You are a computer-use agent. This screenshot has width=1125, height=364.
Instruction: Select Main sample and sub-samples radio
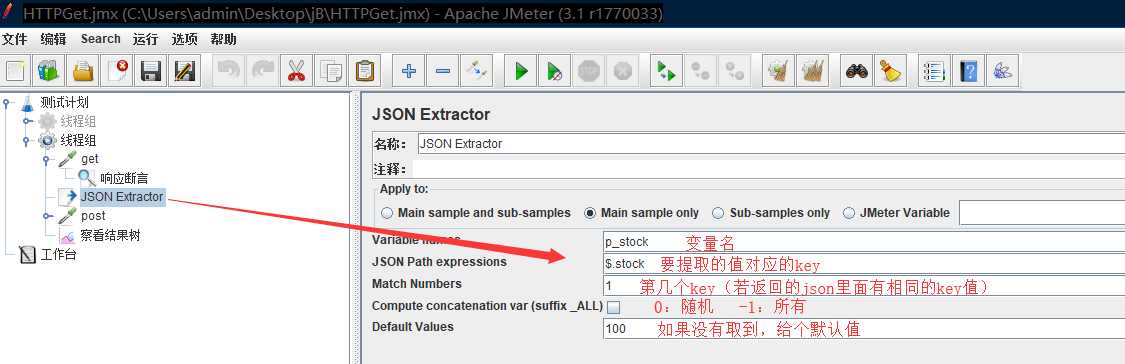click(x=387, y=213)
